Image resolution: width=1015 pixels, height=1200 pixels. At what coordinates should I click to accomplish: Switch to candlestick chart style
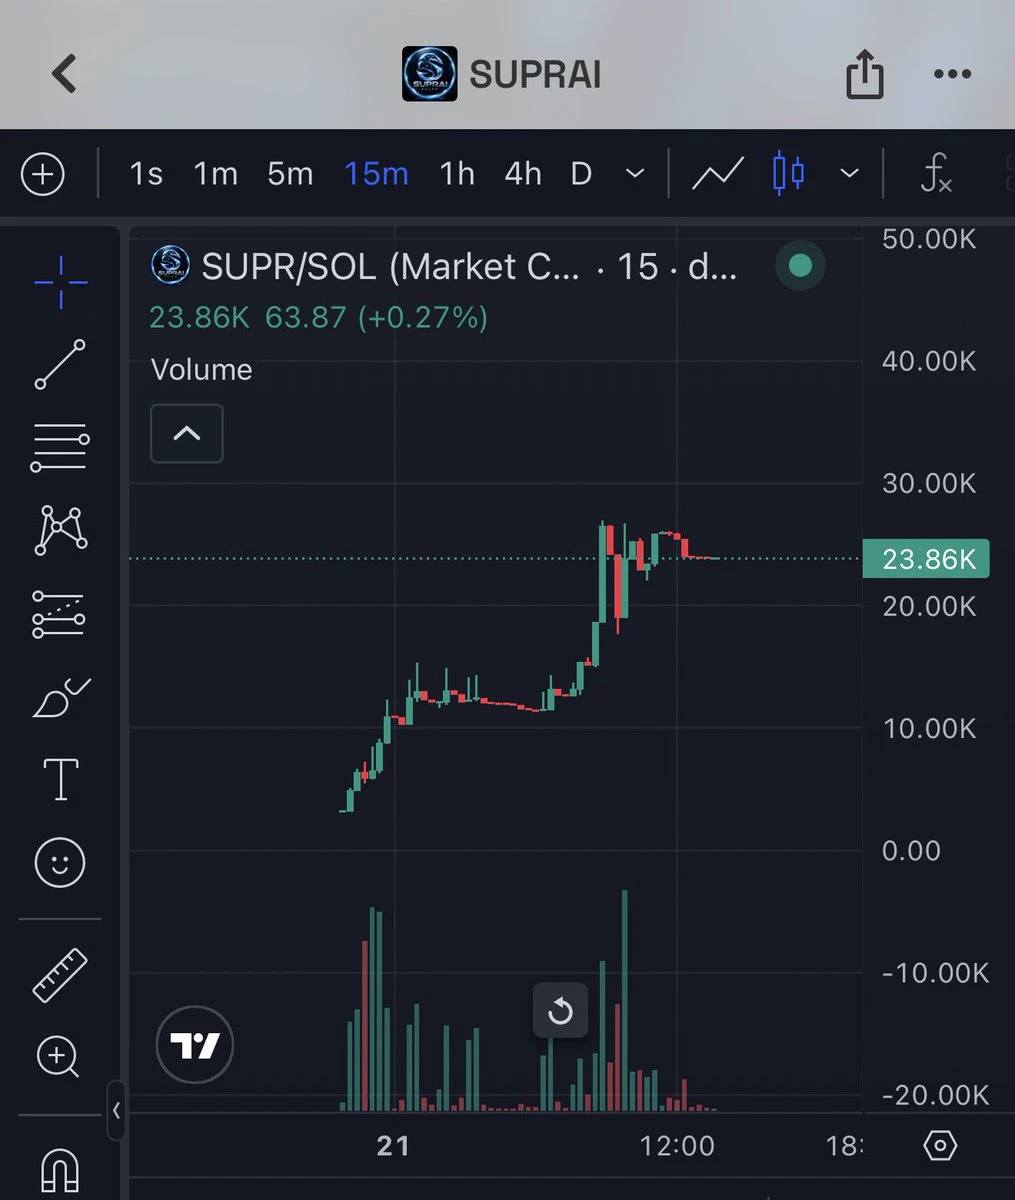pos(788,175)
